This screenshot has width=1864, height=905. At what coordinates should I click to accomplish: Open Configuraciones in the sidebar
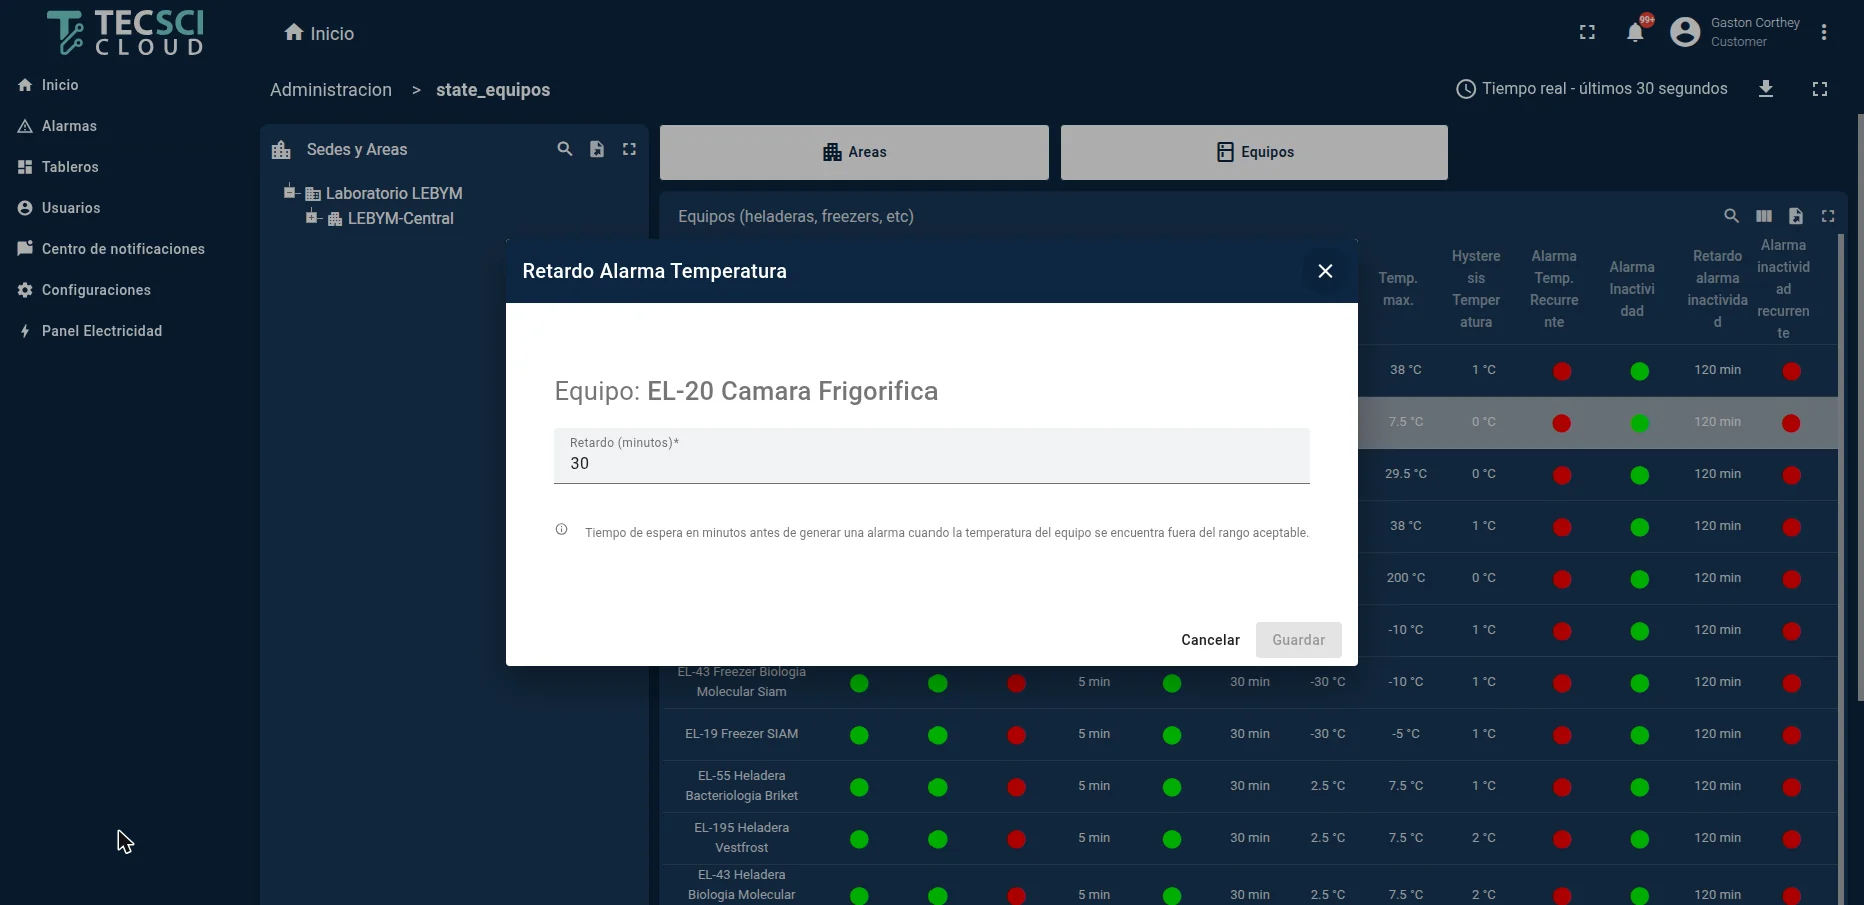pos(96,290)
